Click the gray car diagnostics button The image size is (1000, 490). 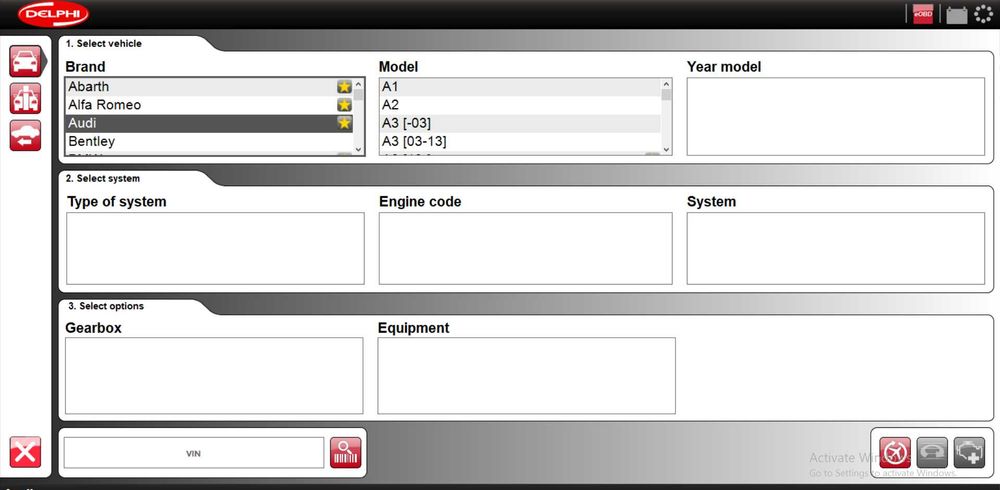coord(932,453)
